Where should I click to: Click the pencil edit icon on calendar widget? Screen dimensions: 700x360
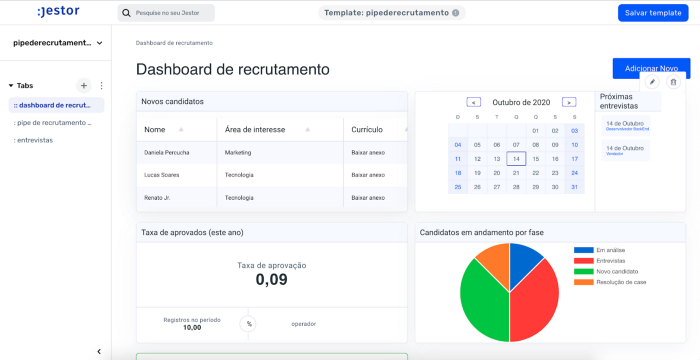click(x=652, y=82)
